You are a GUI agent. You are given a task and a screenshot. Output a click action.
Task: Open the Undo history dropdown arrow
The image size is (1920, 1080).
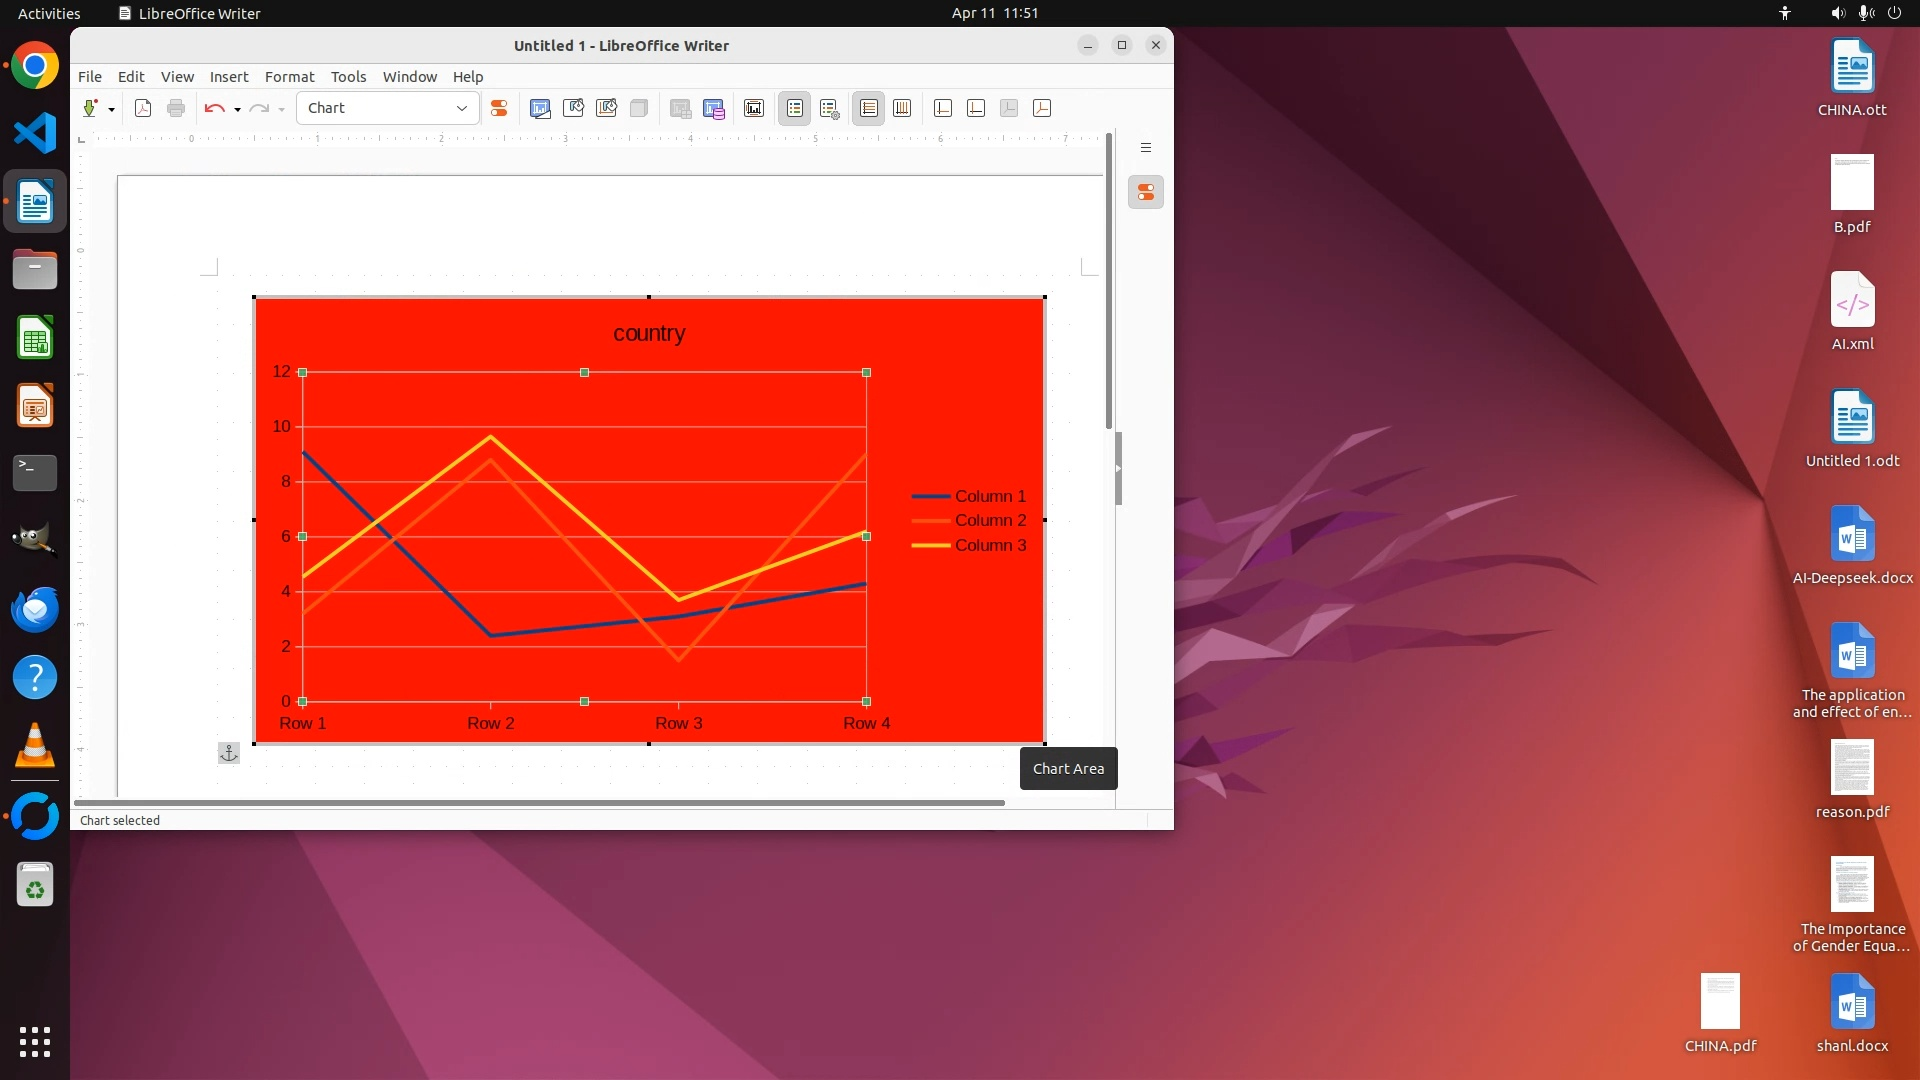(237, 109)
